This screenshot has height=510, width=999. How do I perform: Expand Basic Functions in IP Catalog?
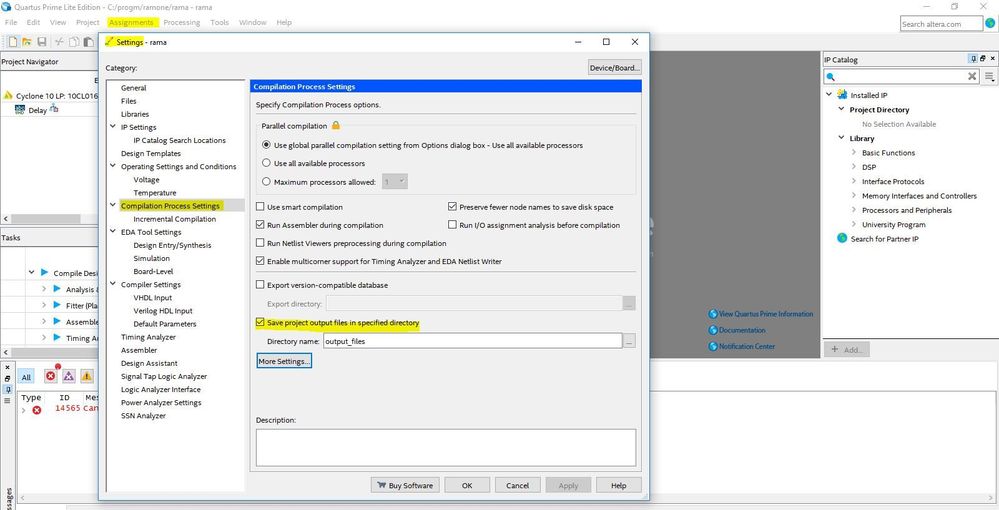coord(854,152)
